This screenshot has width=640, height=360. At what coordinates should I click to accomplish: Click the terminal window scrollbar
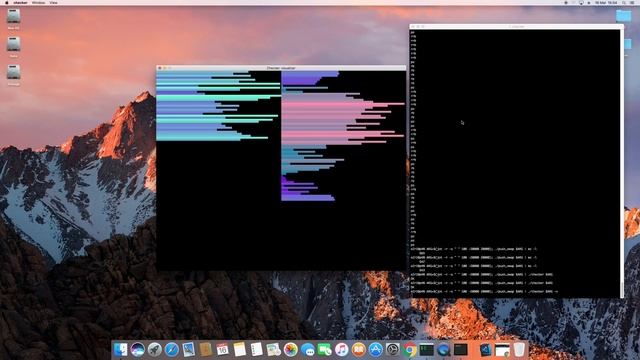click(622, 290)
